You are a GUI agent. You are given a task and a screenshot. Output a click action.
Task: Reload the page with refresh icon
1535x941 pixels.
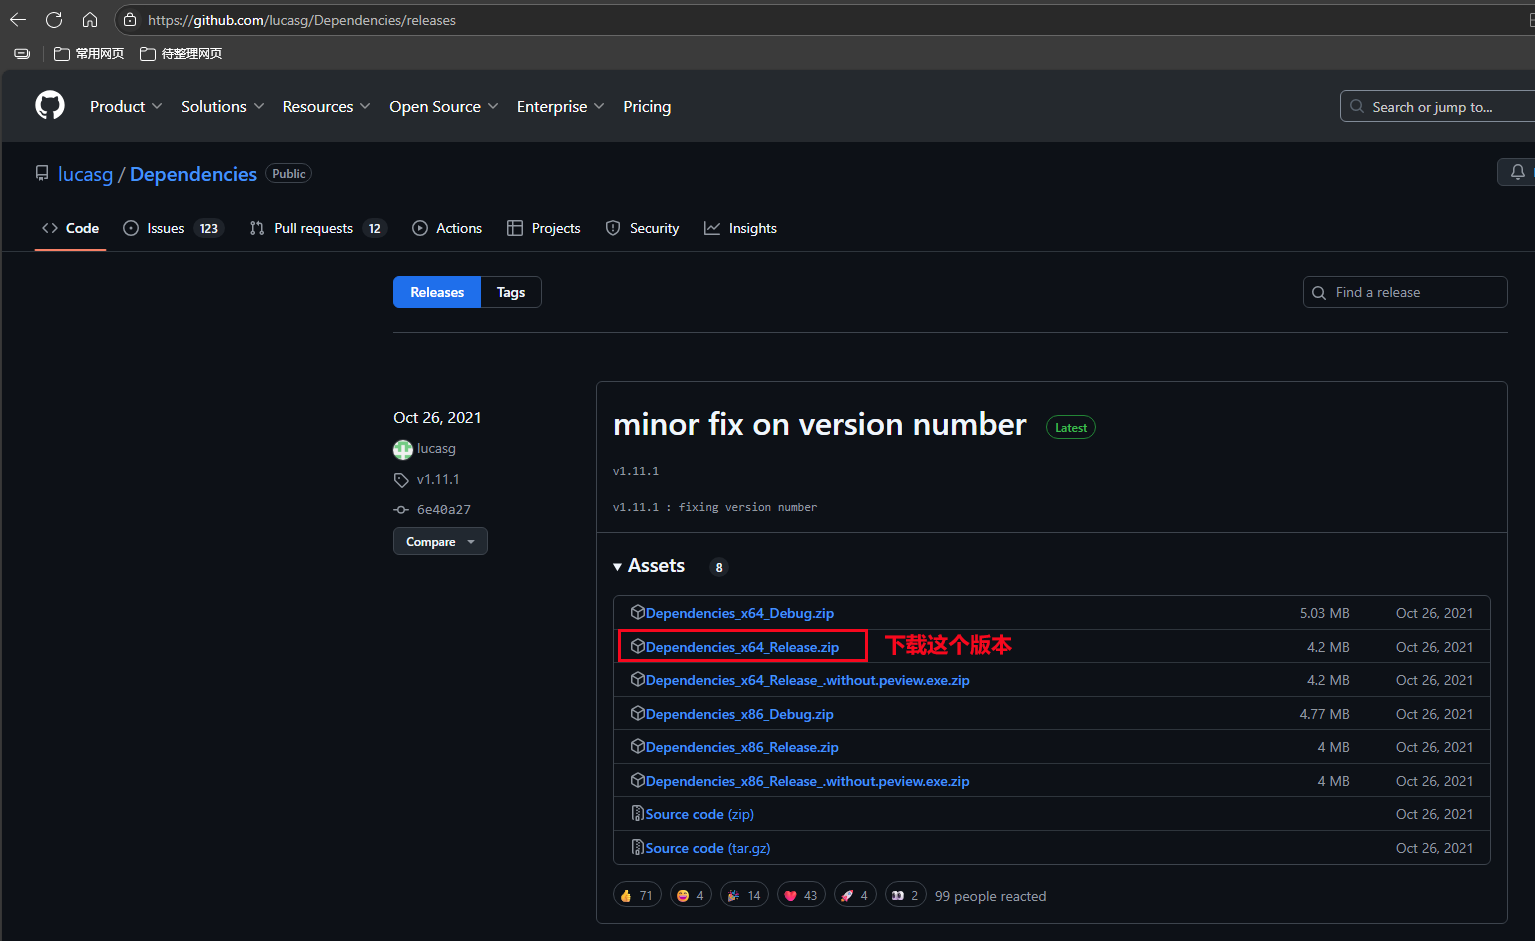(x=54, y=20)
